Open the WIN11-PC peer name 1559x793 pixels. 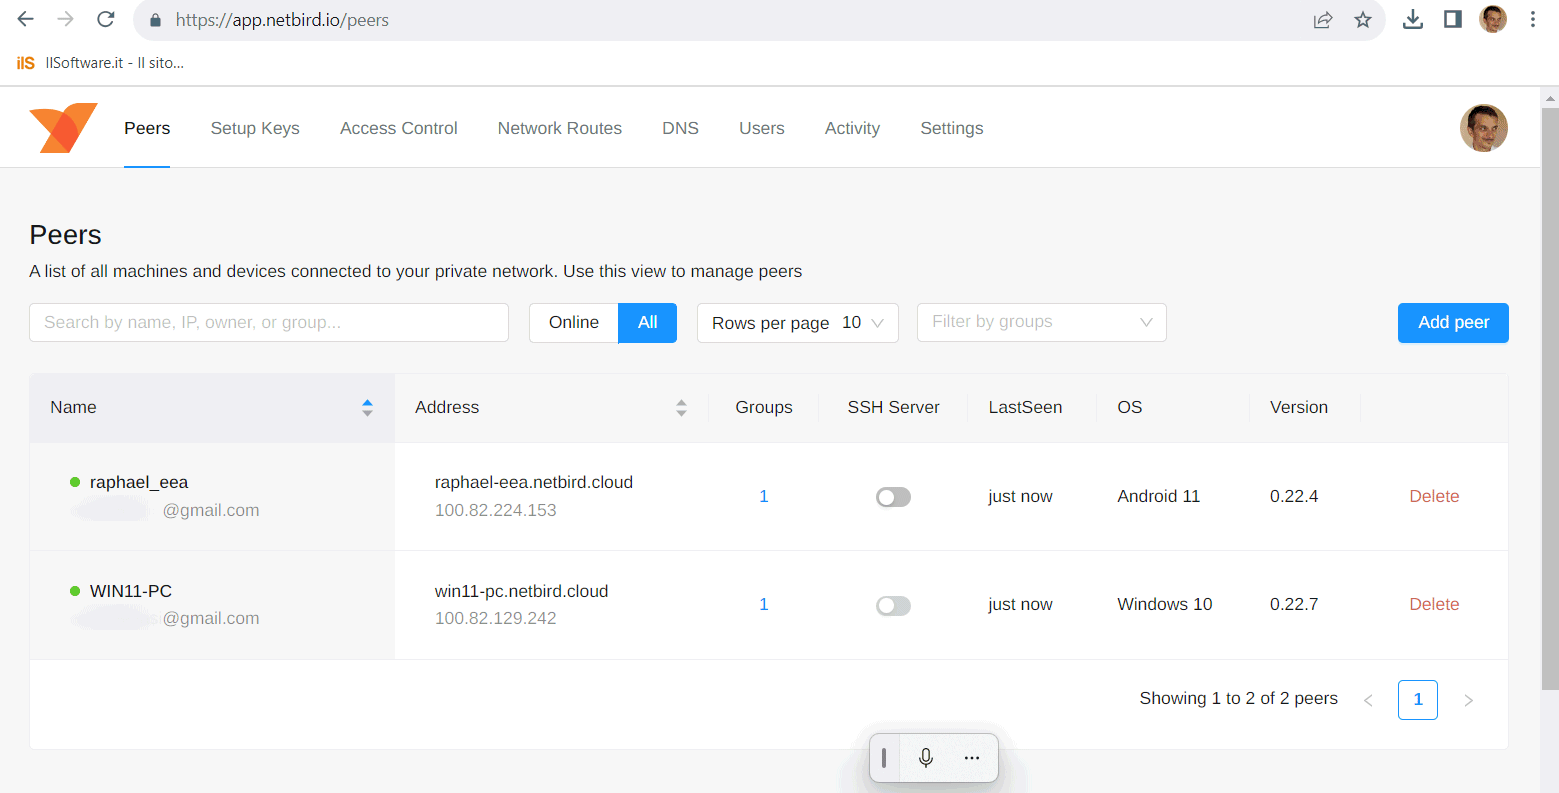click(x=131, y=591)
